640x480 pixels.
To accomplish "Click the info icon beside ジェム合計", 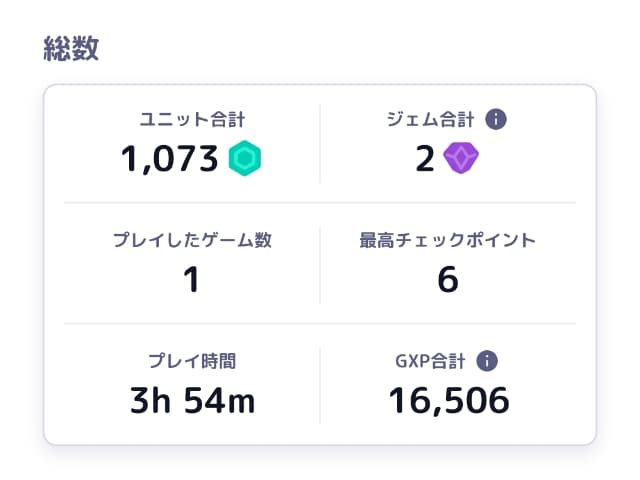I will click(x=496, y=119).
